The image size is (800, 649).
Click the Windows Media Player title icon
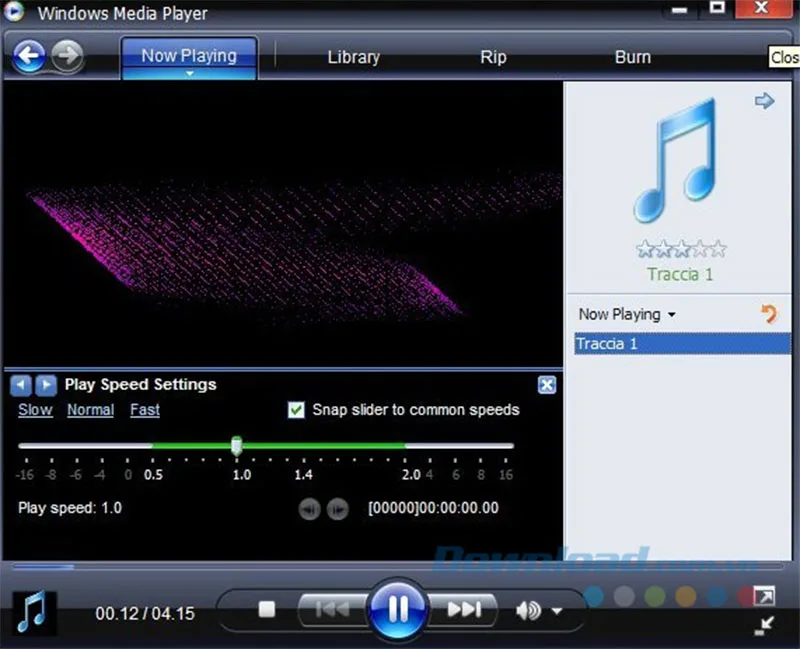tap(14, 12)
